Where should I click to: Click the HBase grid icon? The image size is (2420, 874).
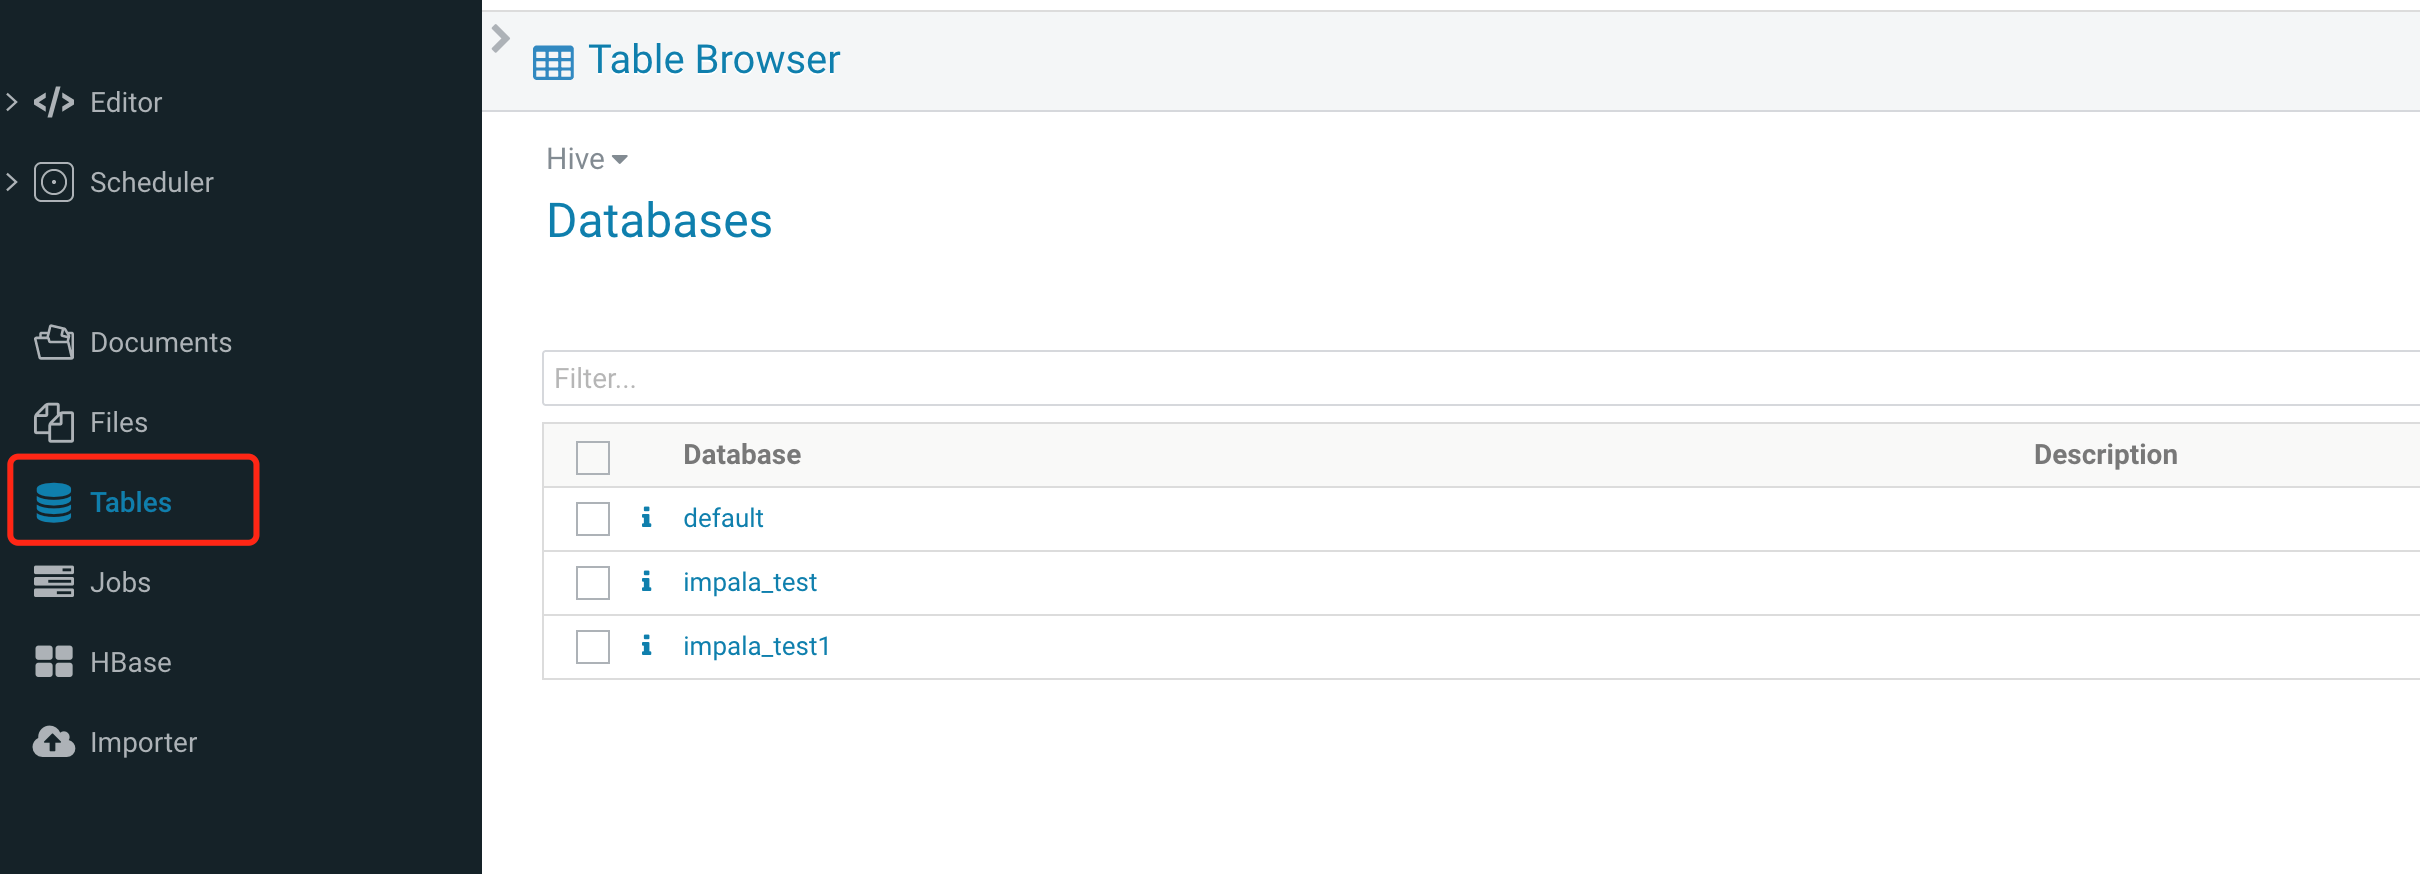54,662
